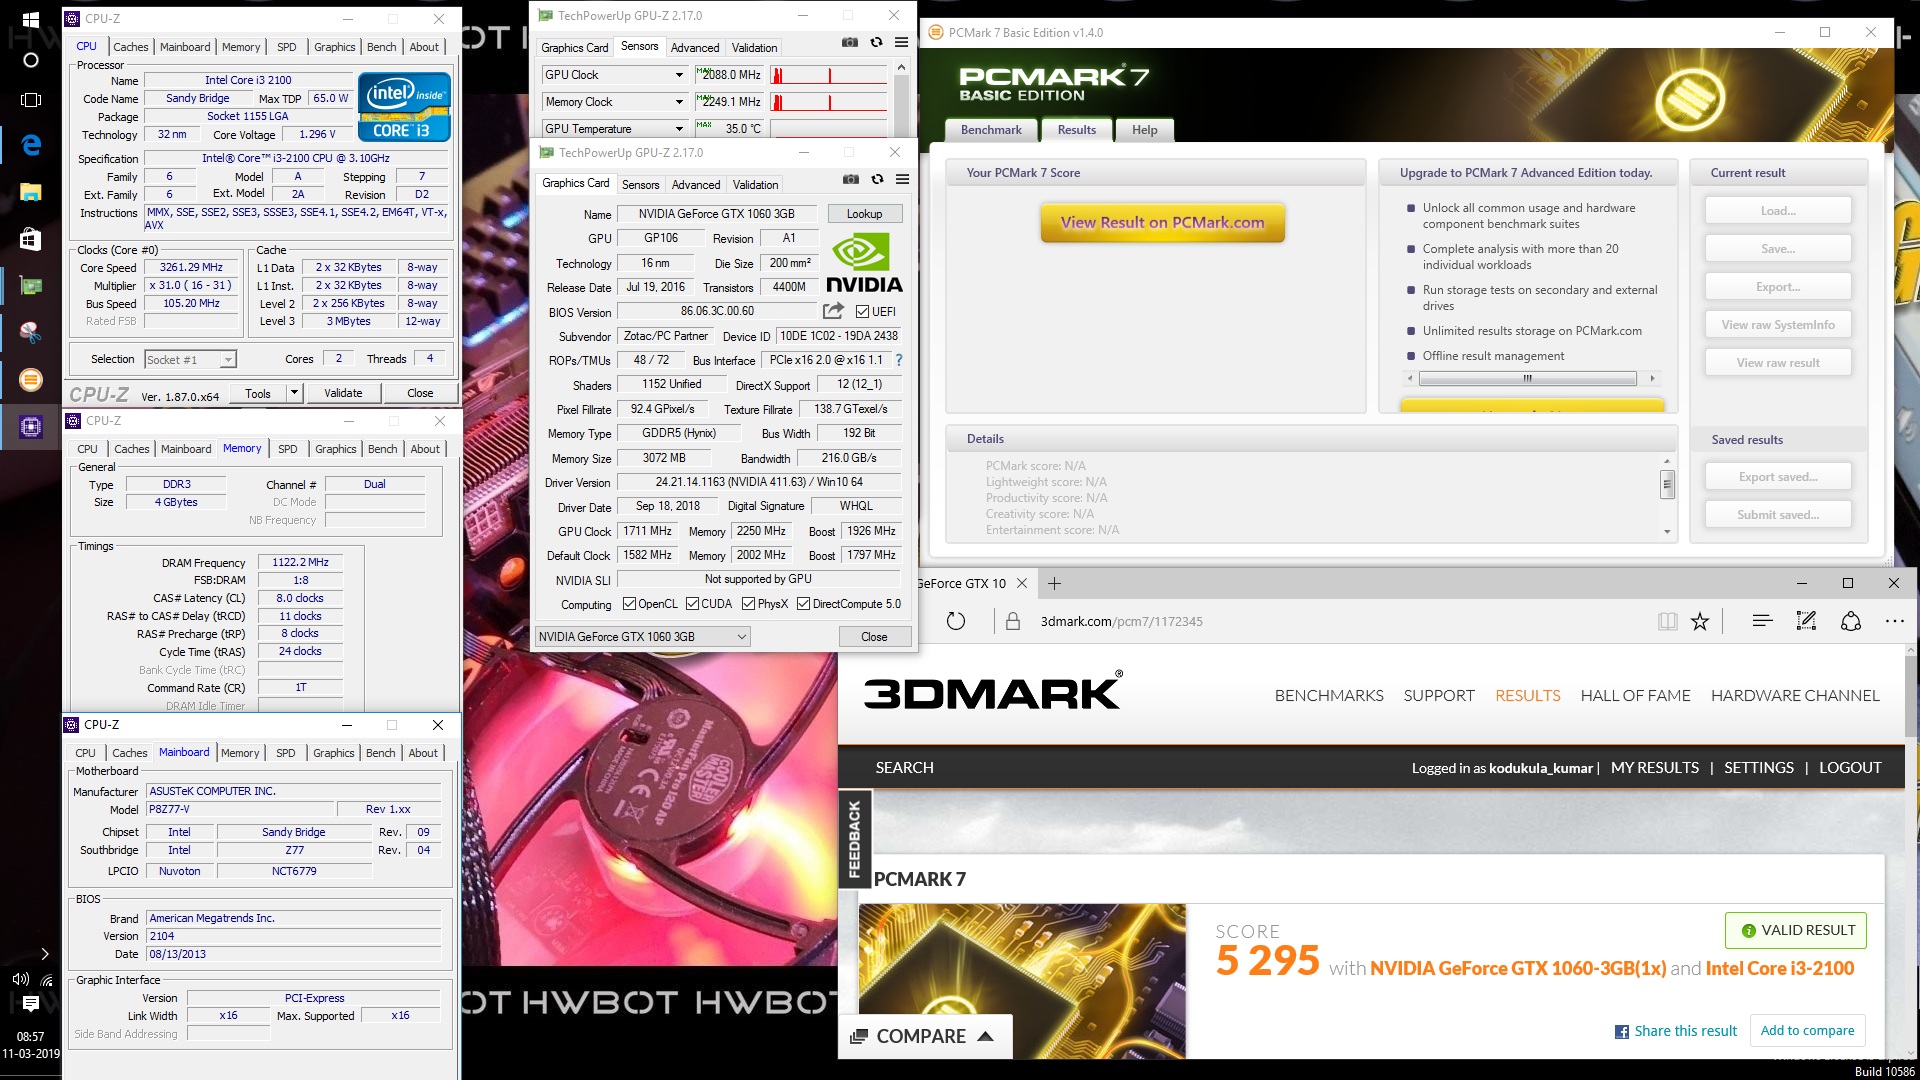Open the Help tab in PCMark 7

[1145, 130]
